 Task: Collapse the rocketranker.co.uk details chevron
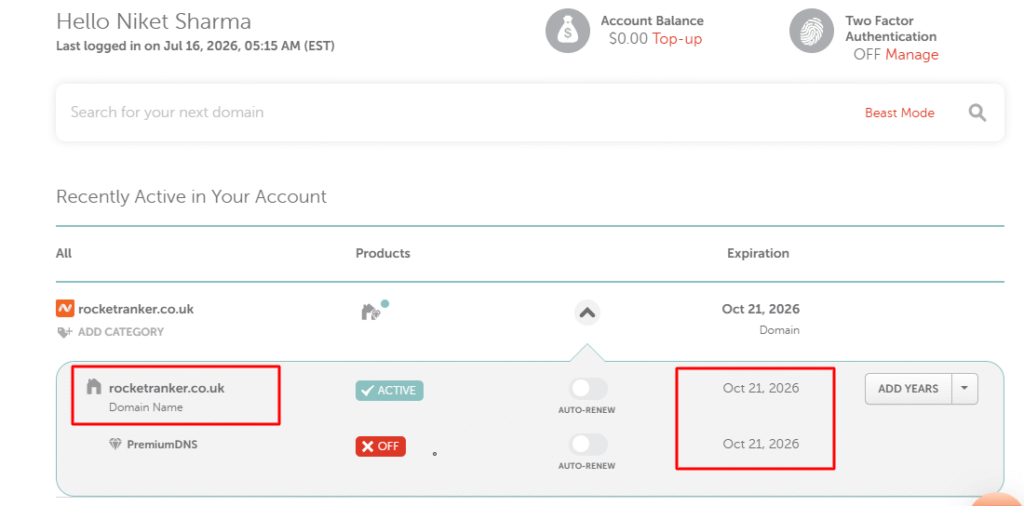[x=587, y=313]
